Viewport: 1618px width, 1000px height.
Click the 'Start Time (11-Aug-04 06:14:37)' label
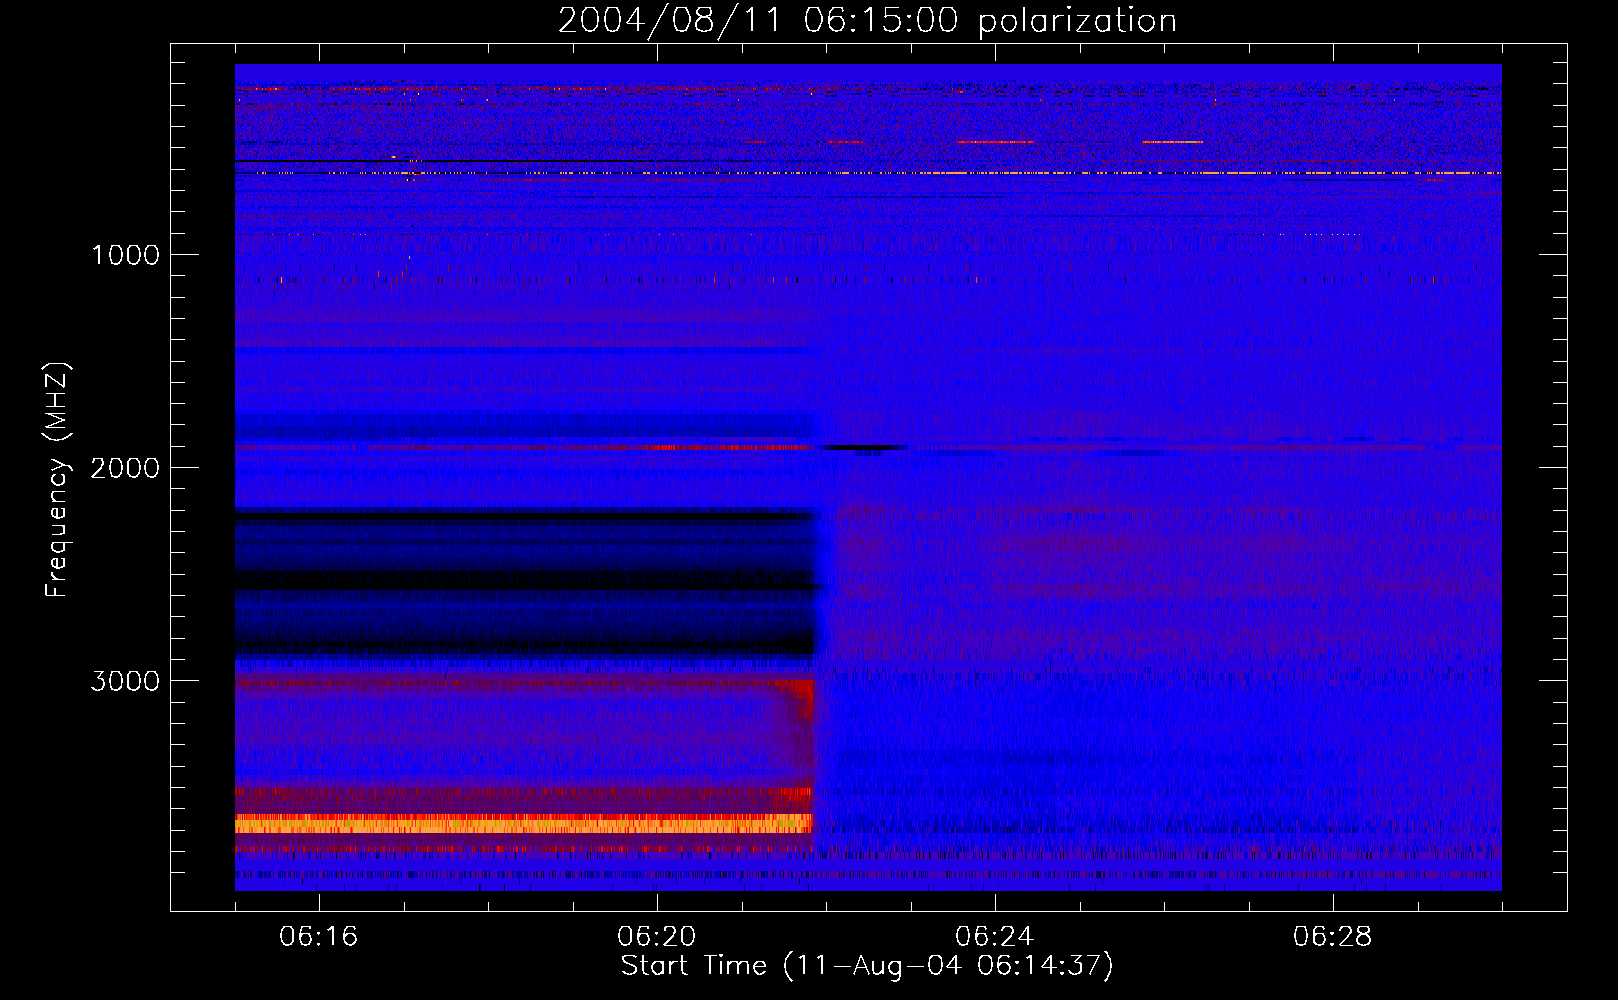[x=867, y=966]
